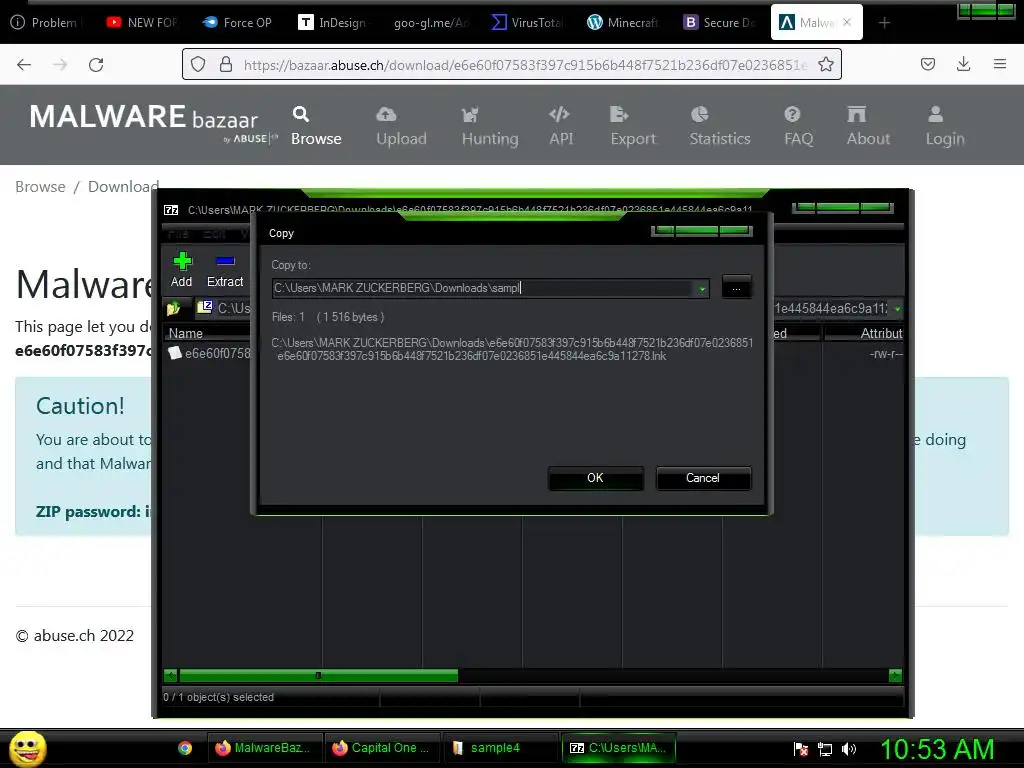Image resolution: width=1024 pixels, height=768 pixels.
Task: Click the smiley Start button
Action: 27,749
